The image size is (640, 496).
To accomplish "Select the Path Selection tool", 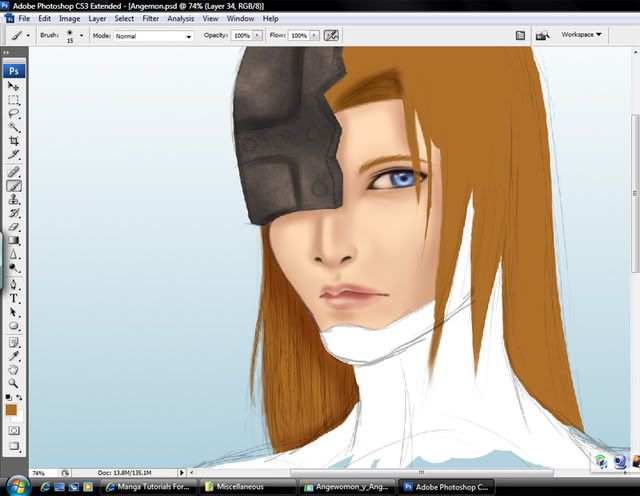I will (x=13, y=312).
